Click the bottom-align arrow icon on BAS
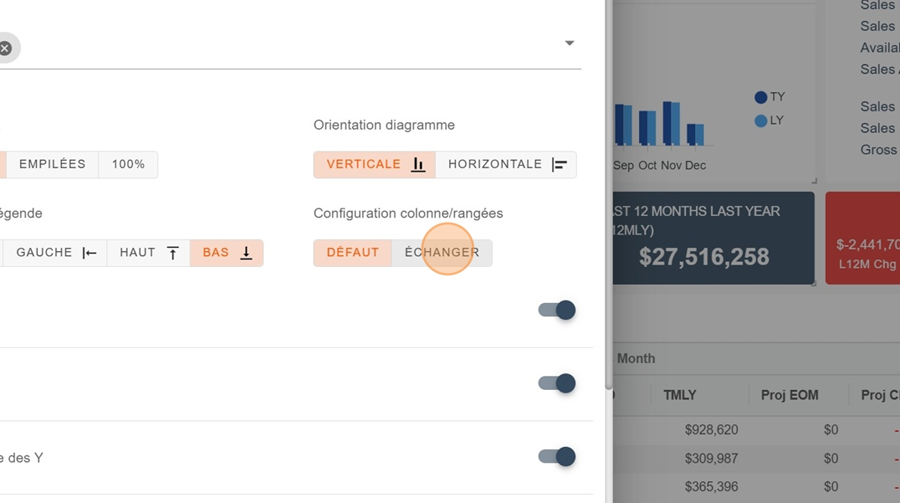The image size is (900, 503). coord(246,253)
